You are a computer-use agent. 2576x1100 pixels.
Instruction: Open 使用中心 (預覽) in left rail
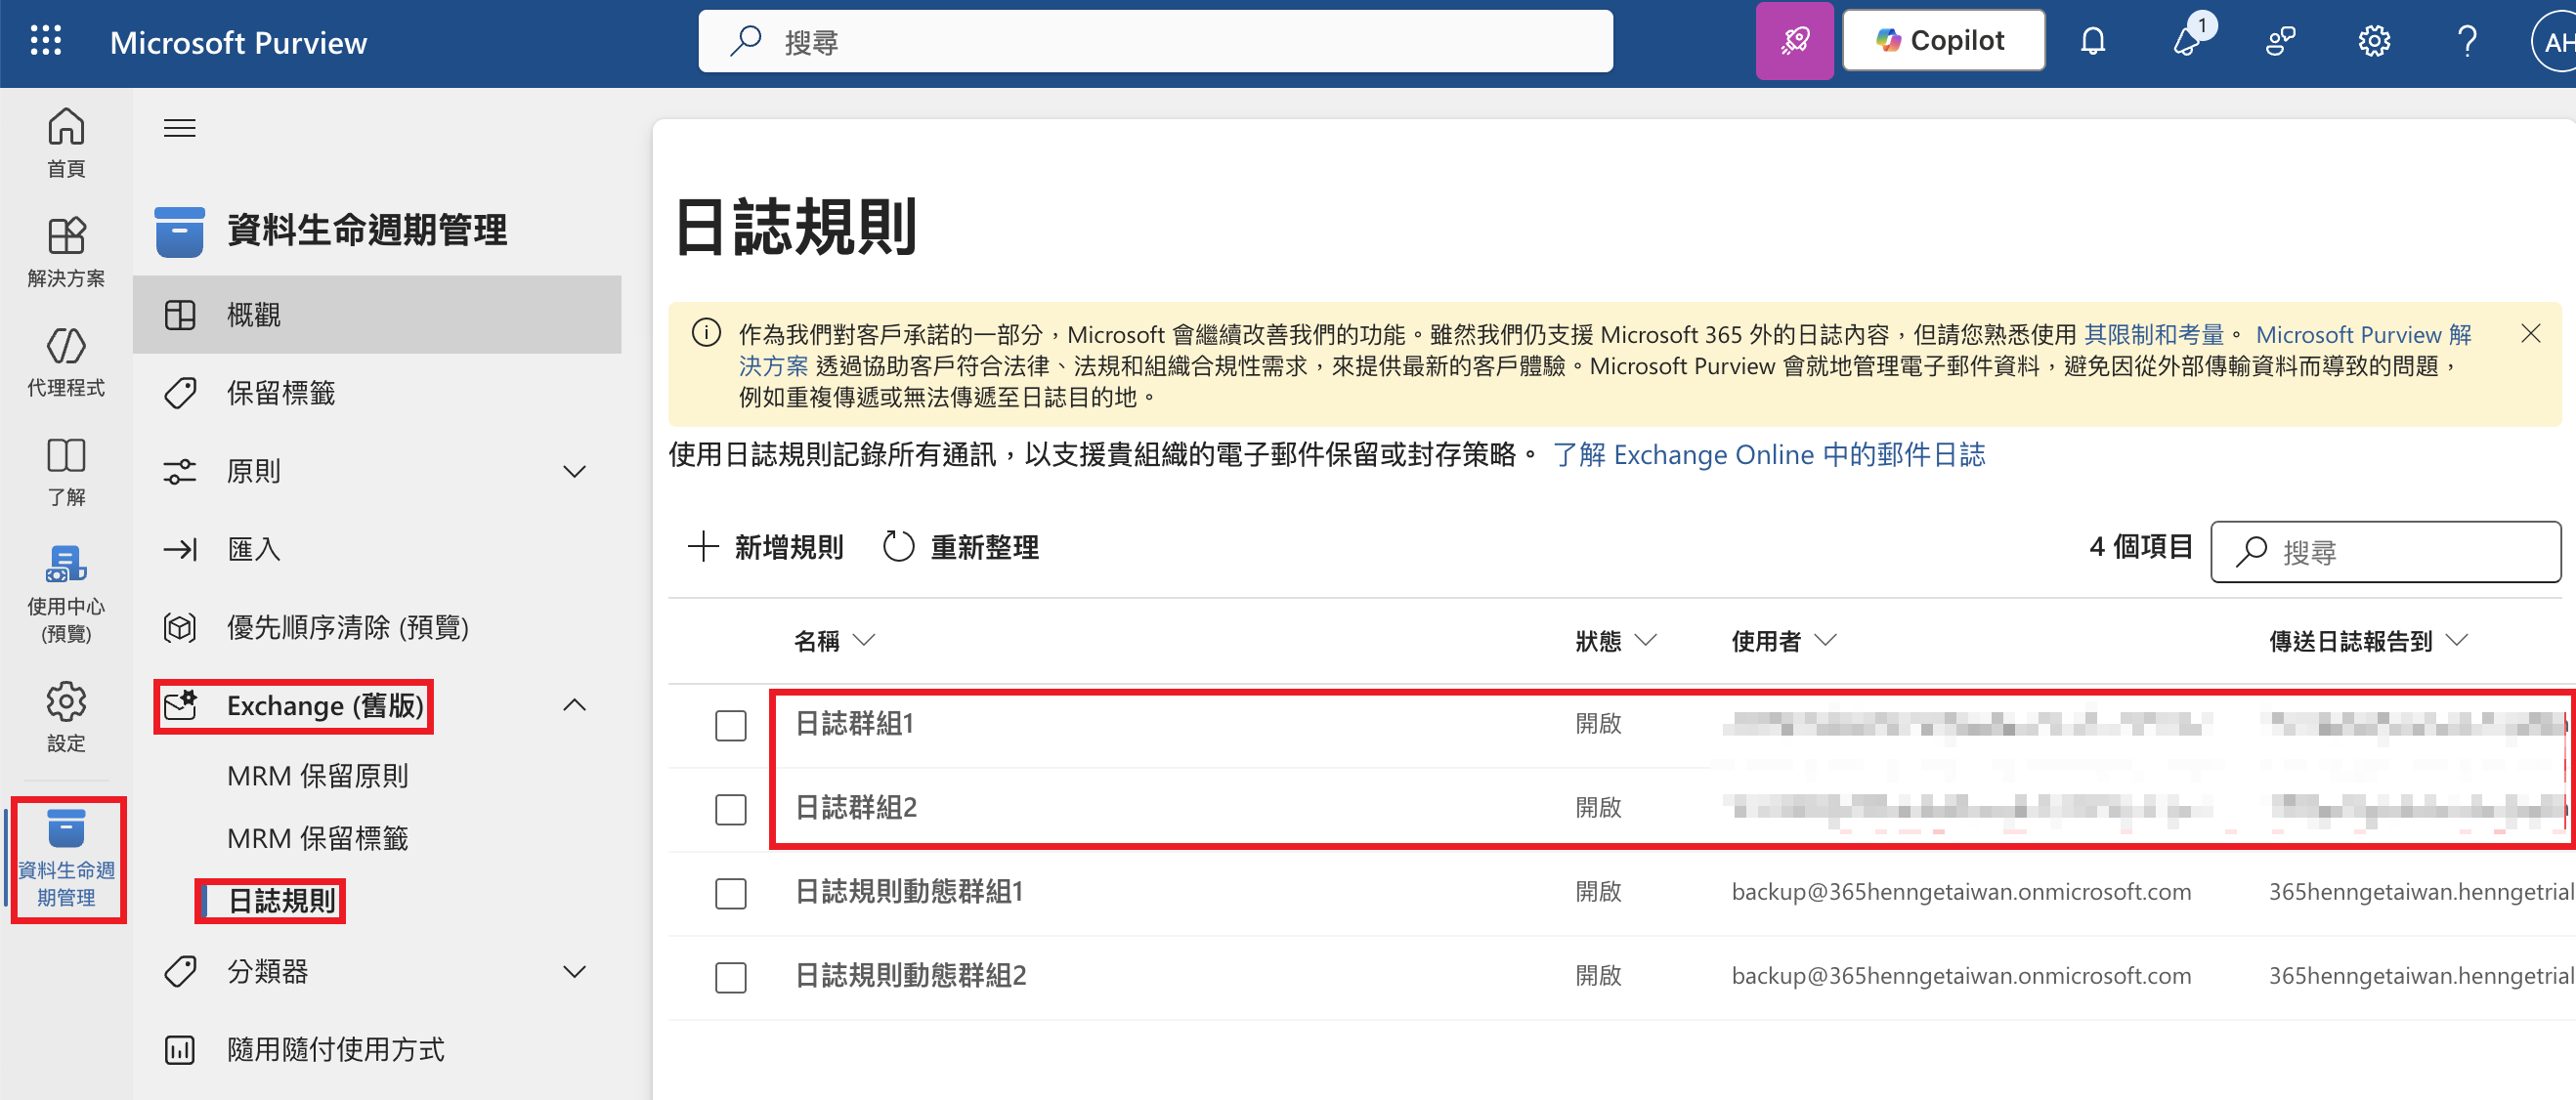(x=66, y=593)
